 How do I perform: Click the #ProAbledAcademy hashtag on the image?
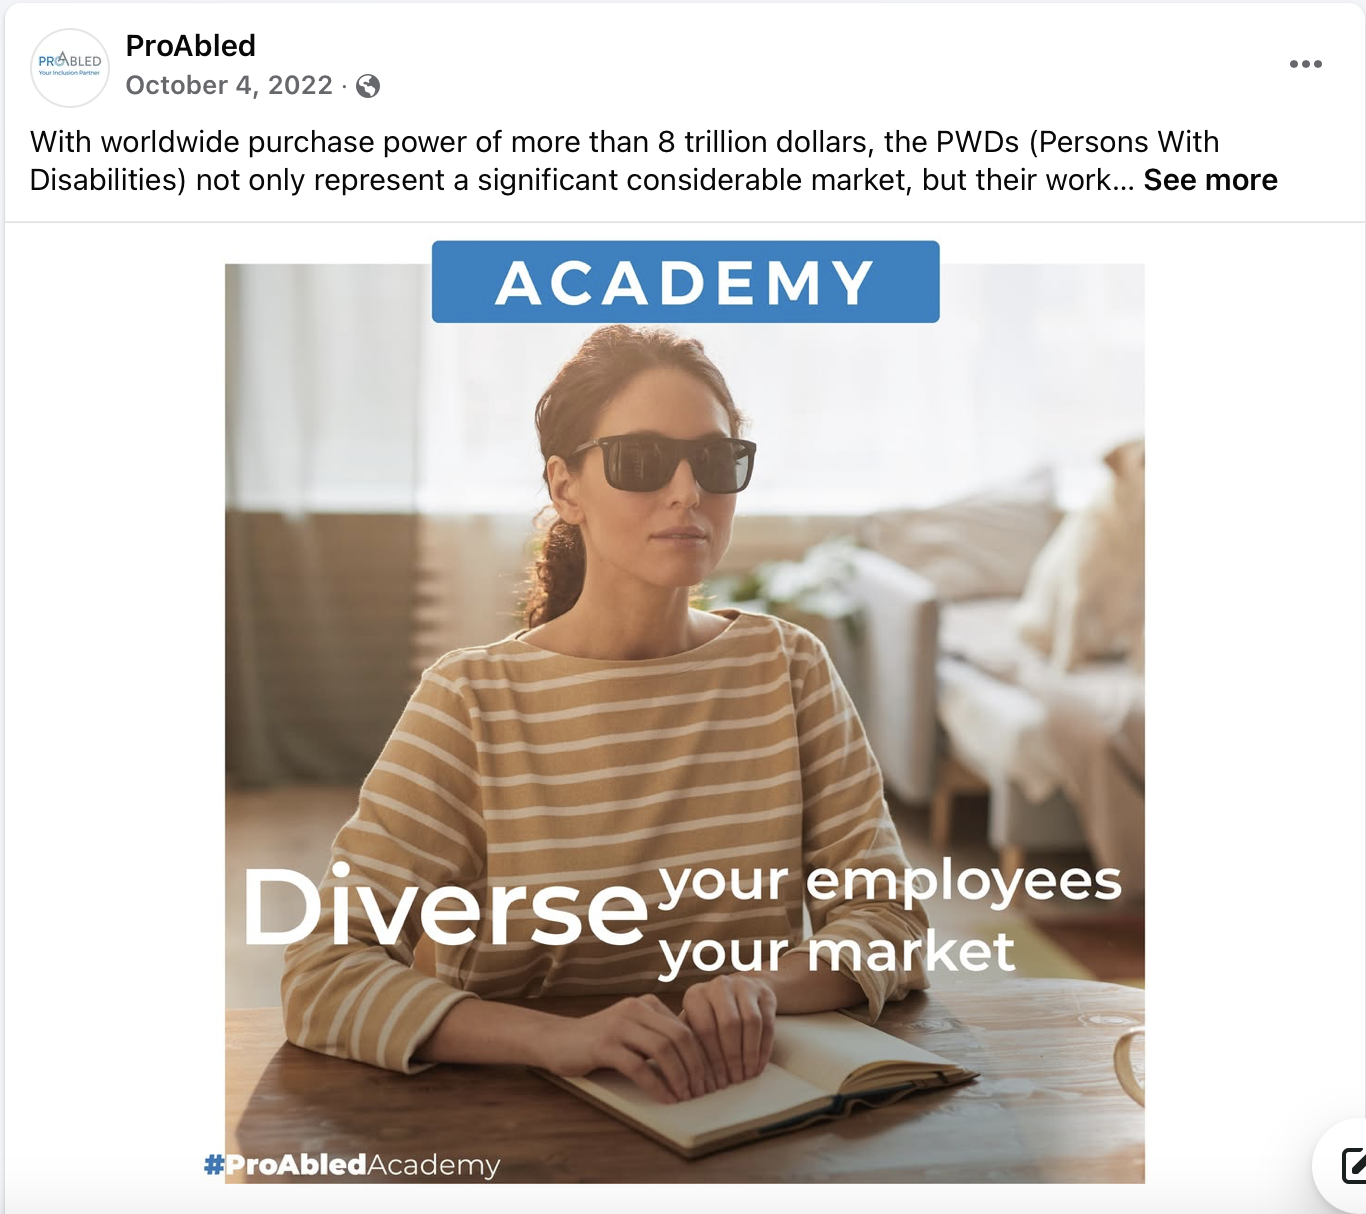click(x=352, y=1165)
